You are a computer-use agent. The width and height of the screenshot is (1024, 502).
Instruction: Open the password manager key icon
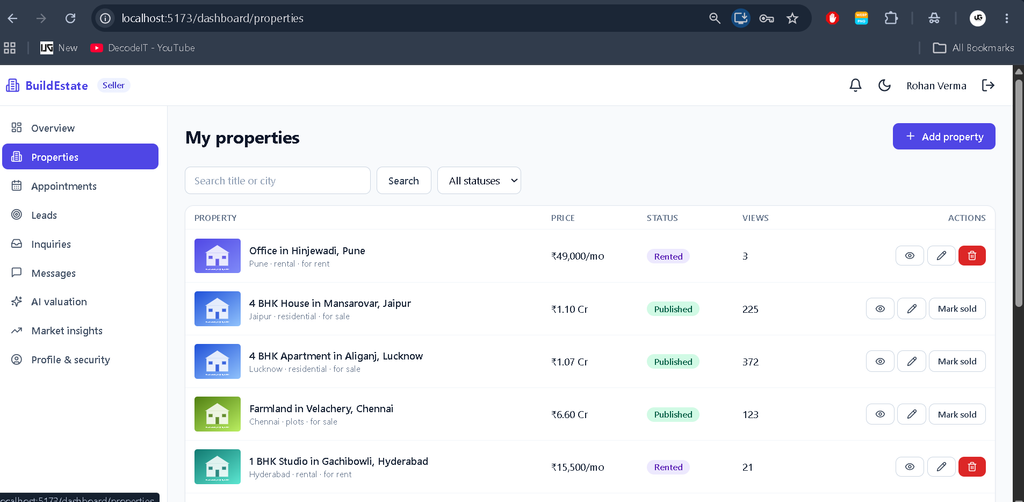[767, 18]
